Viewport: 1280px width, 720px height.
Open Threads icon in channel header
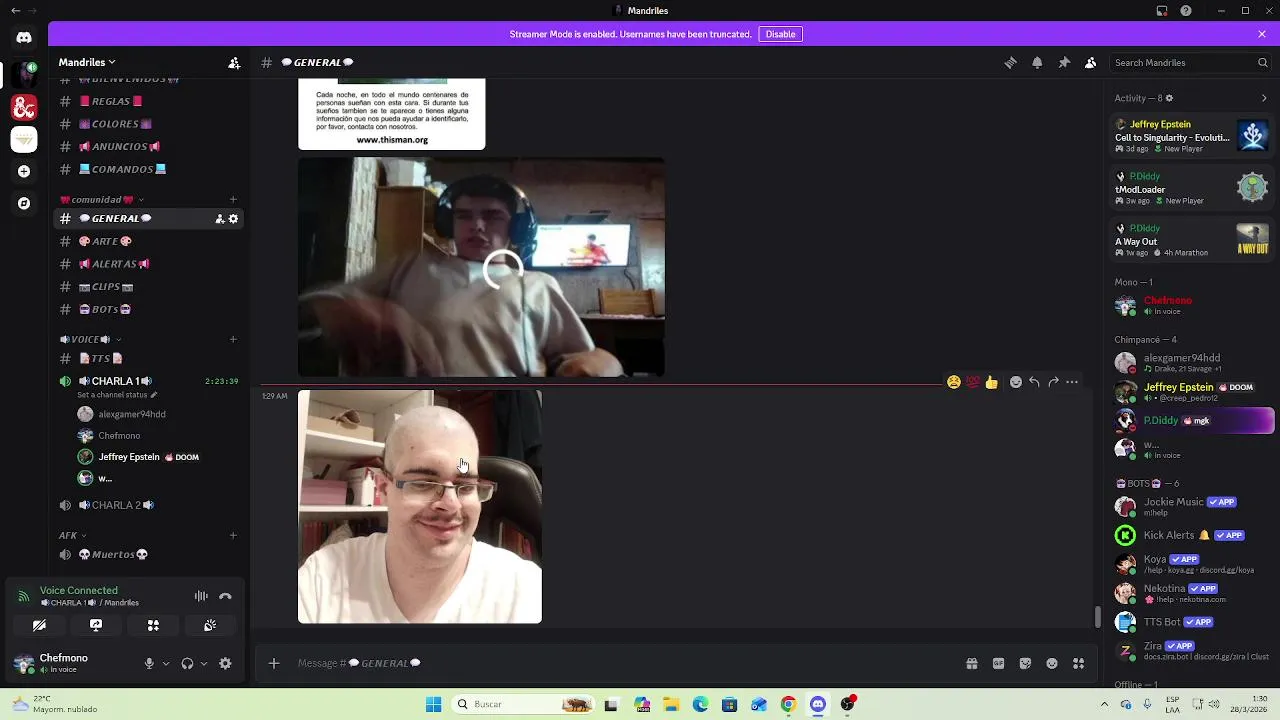(x=1010, y=62)
